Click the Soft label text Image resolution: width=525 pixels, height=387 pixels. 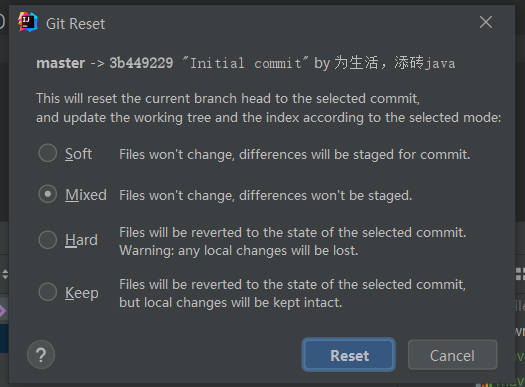click(78, 154)
